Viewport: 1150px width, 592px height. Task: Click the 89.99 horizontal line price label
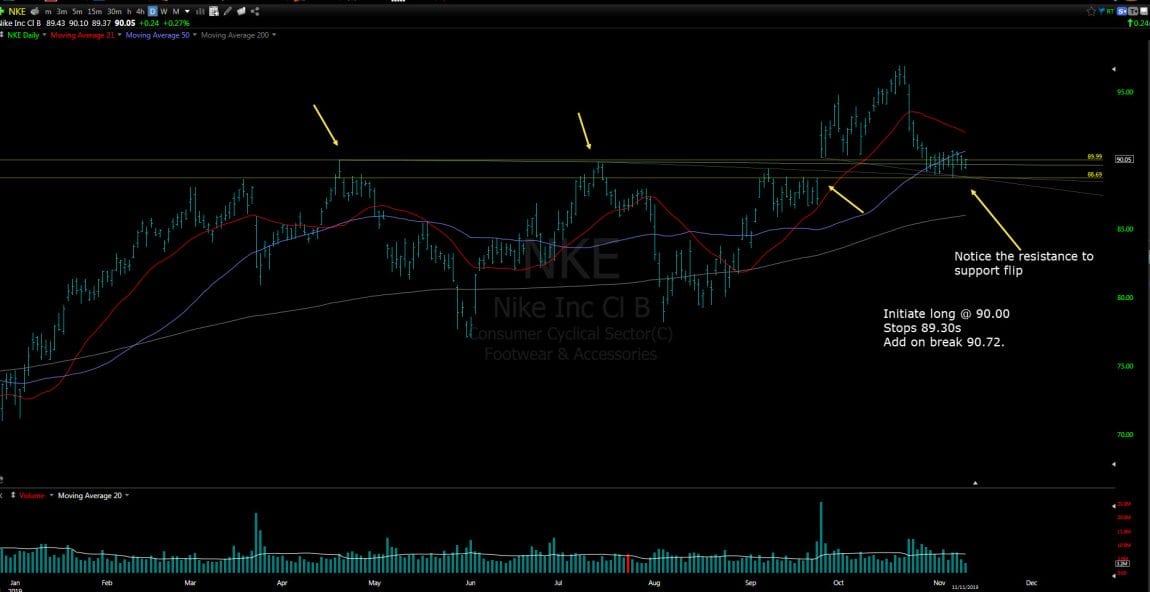pyautogui.click(x=1094, y=157)
